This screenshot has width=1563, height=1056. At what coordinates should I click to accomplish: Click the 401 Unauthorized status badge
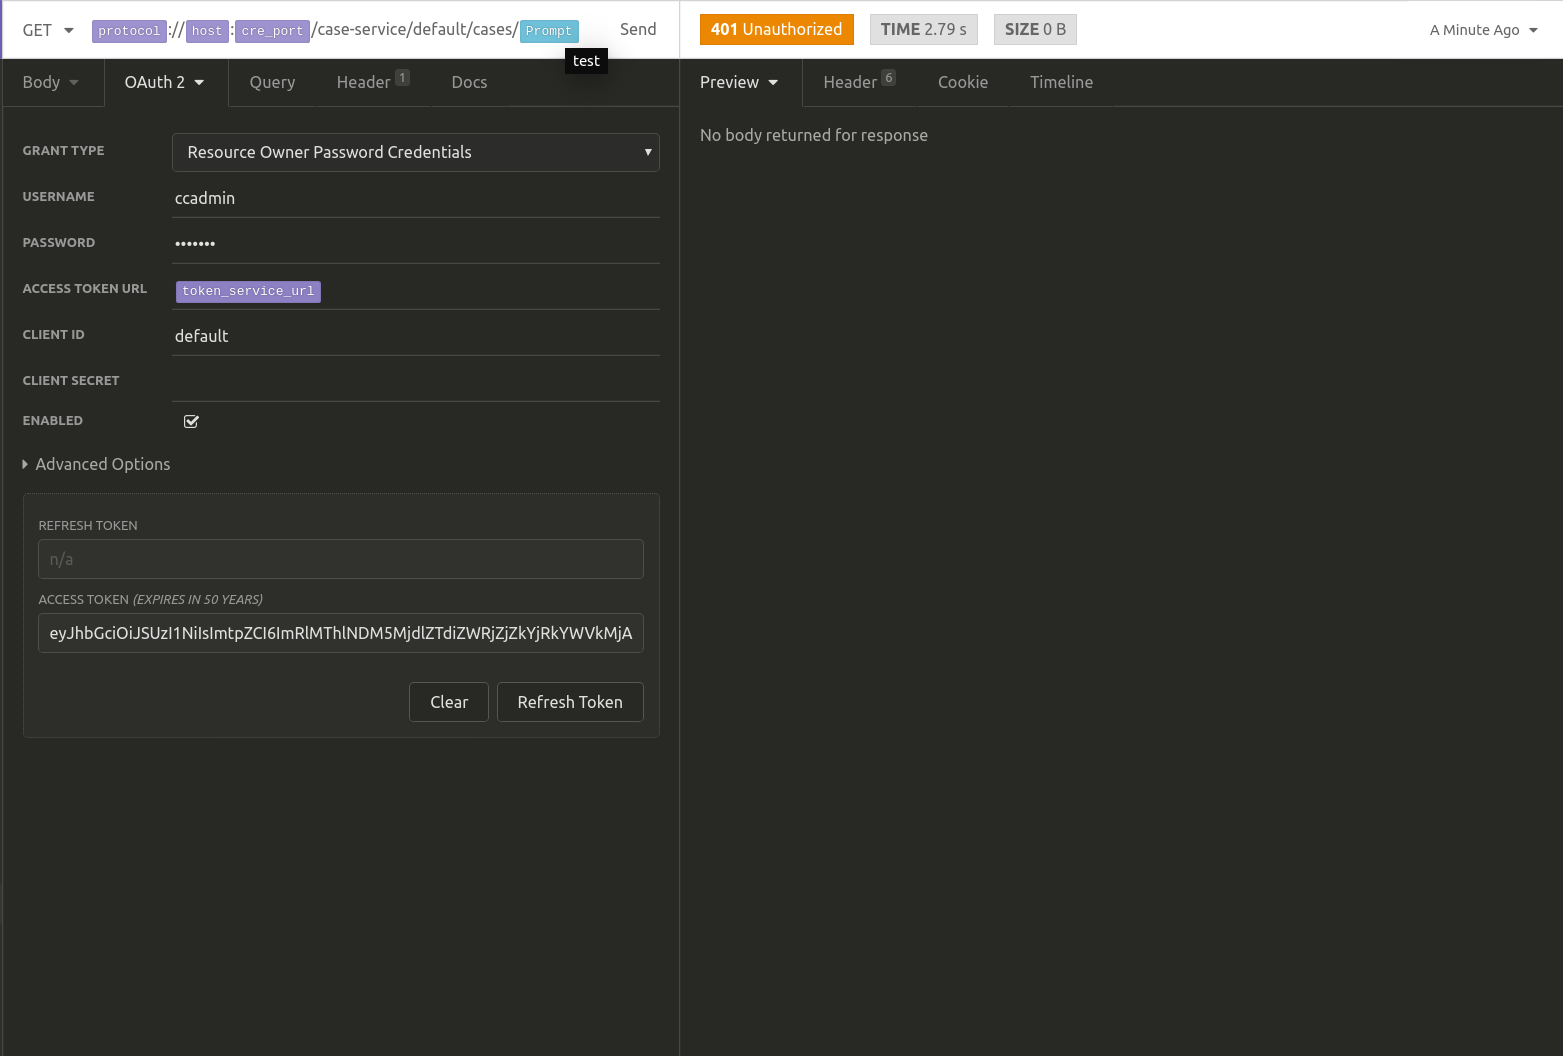pyautogui.click(x=776, y=29)
